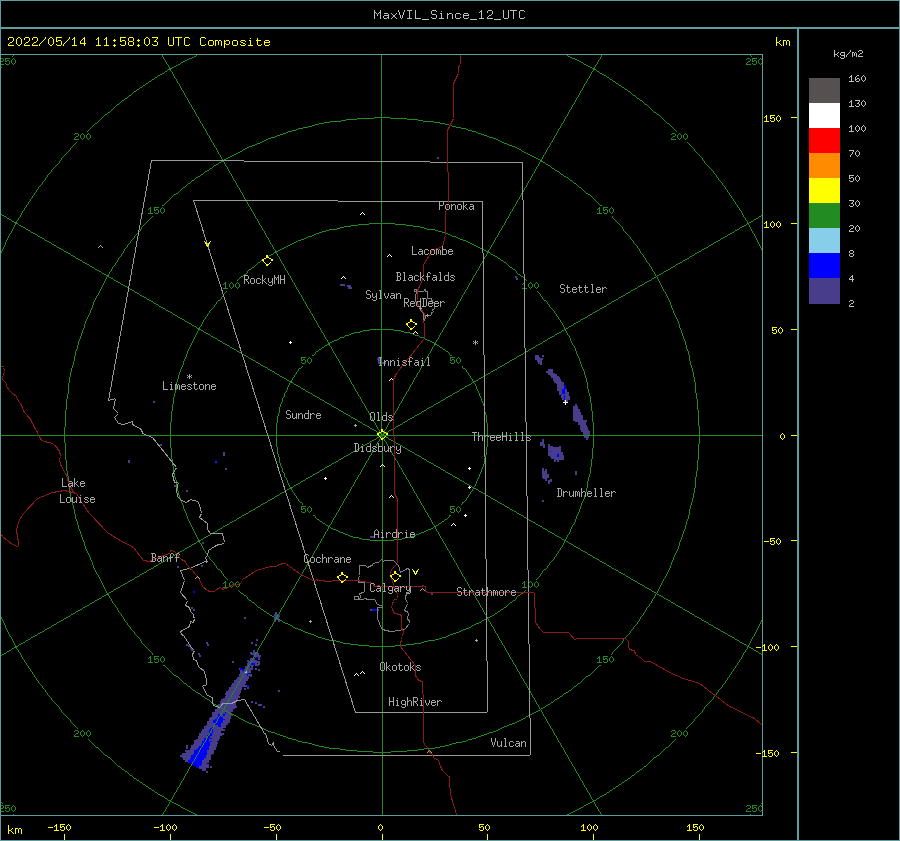Click the yellow diamond marker under Cochrane

click(342, 577)
